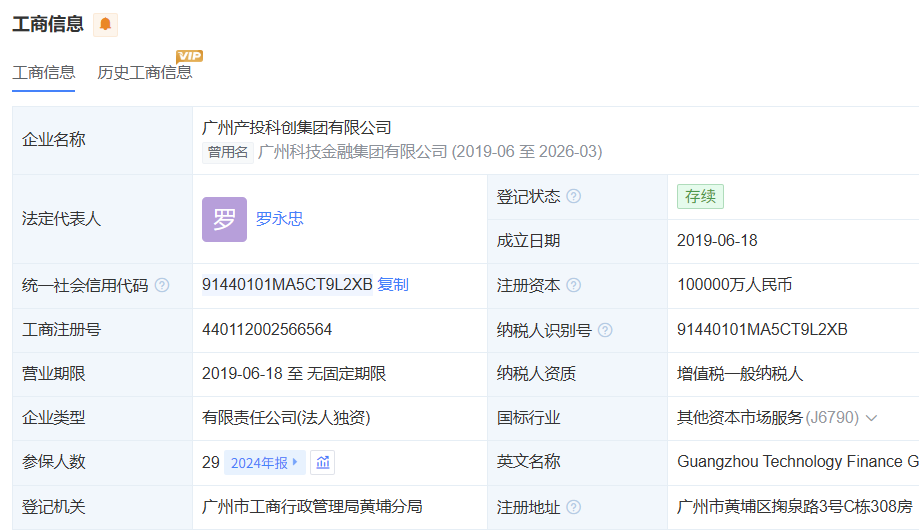Viewport: 919px width, 530px height.
Task: Click the 存续 status tag
Action: (700, 197)
